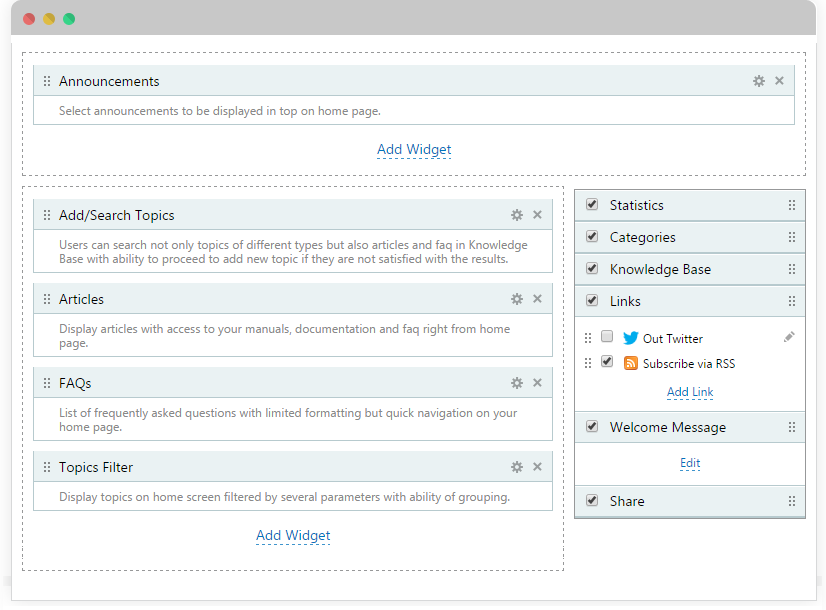Click the 'Display articles with access' description
826x610 pixels.
click(x=284, y=336)
